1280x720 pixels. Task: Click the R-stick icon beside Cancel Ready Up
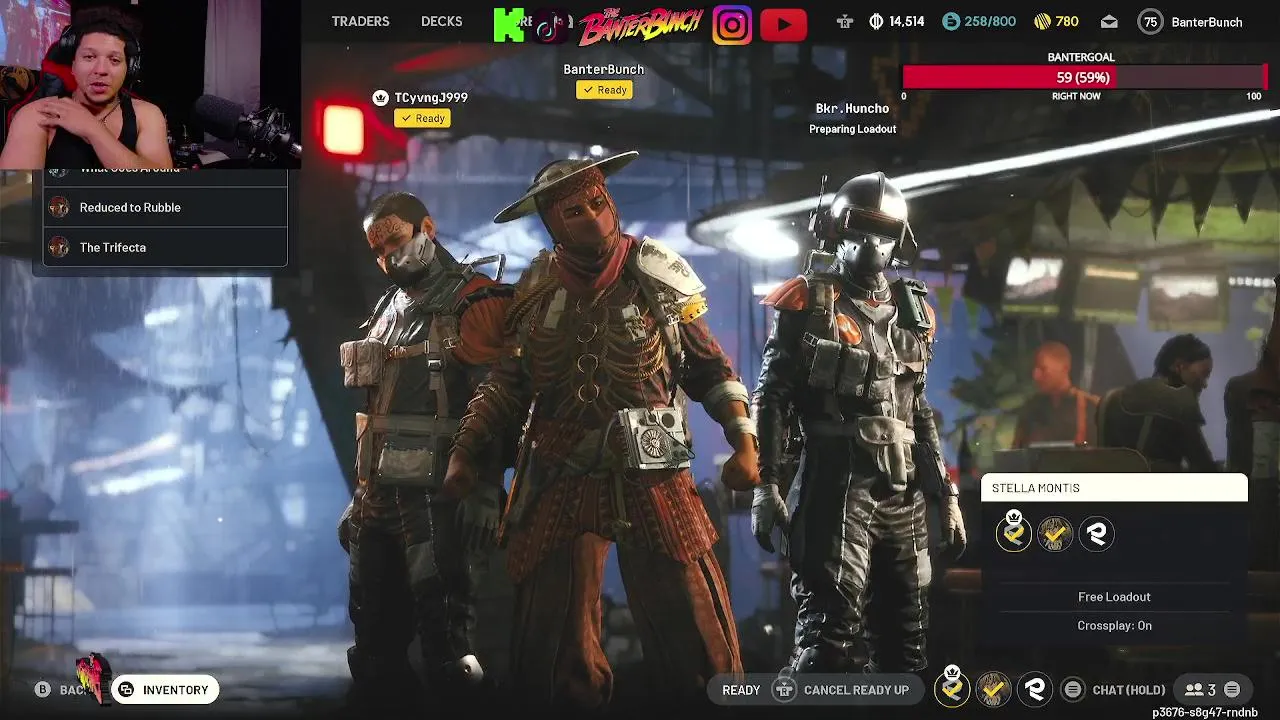point(785,690)
